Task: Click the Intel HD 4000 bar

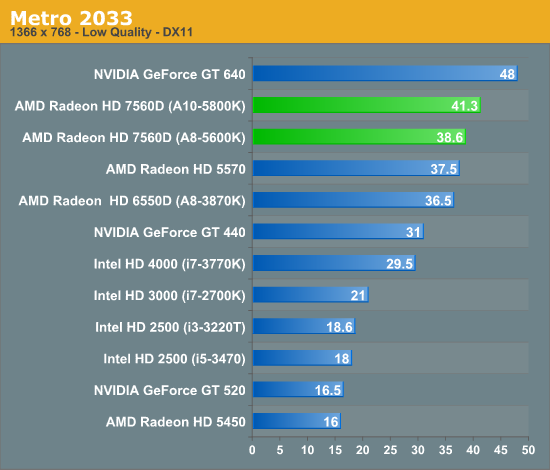Action: point(334,263)
